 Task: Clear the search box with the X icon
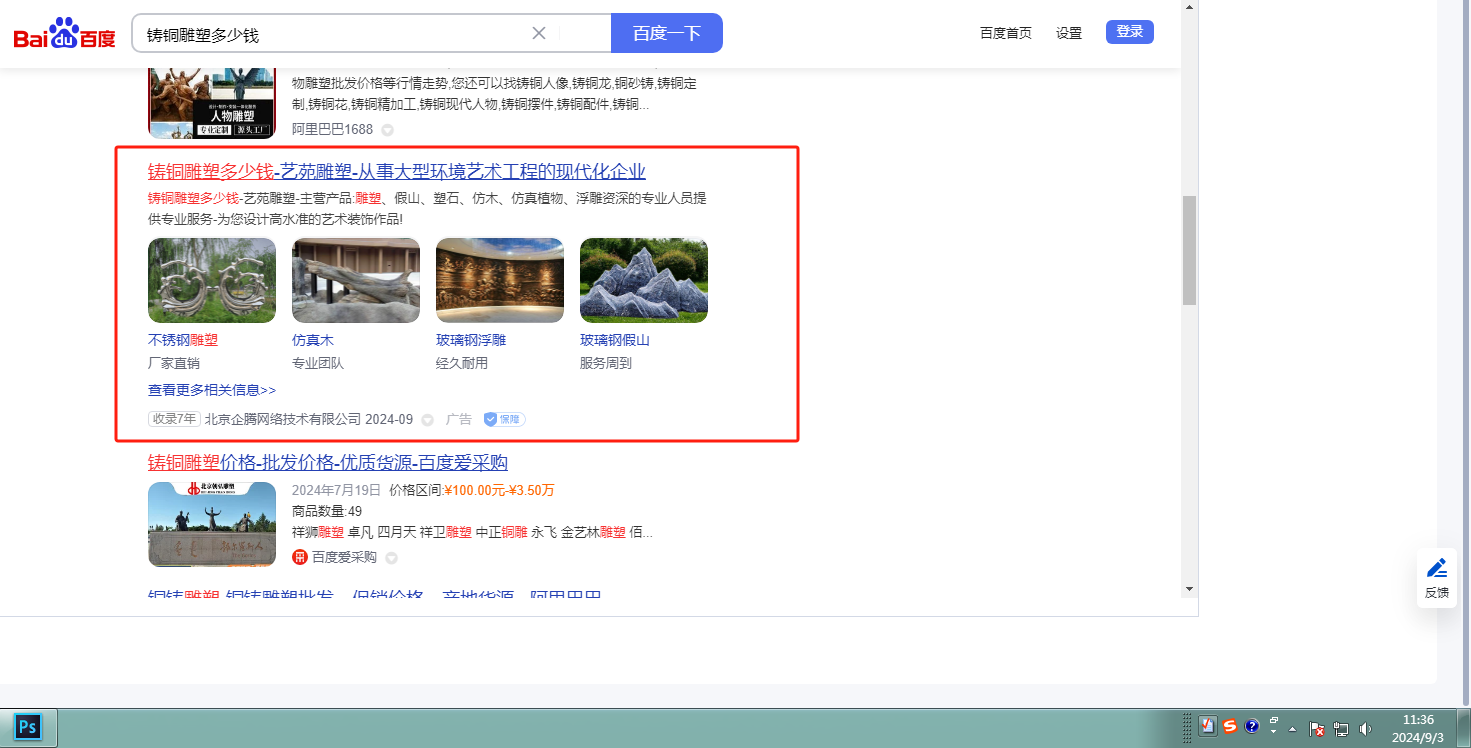click(539, 33)
